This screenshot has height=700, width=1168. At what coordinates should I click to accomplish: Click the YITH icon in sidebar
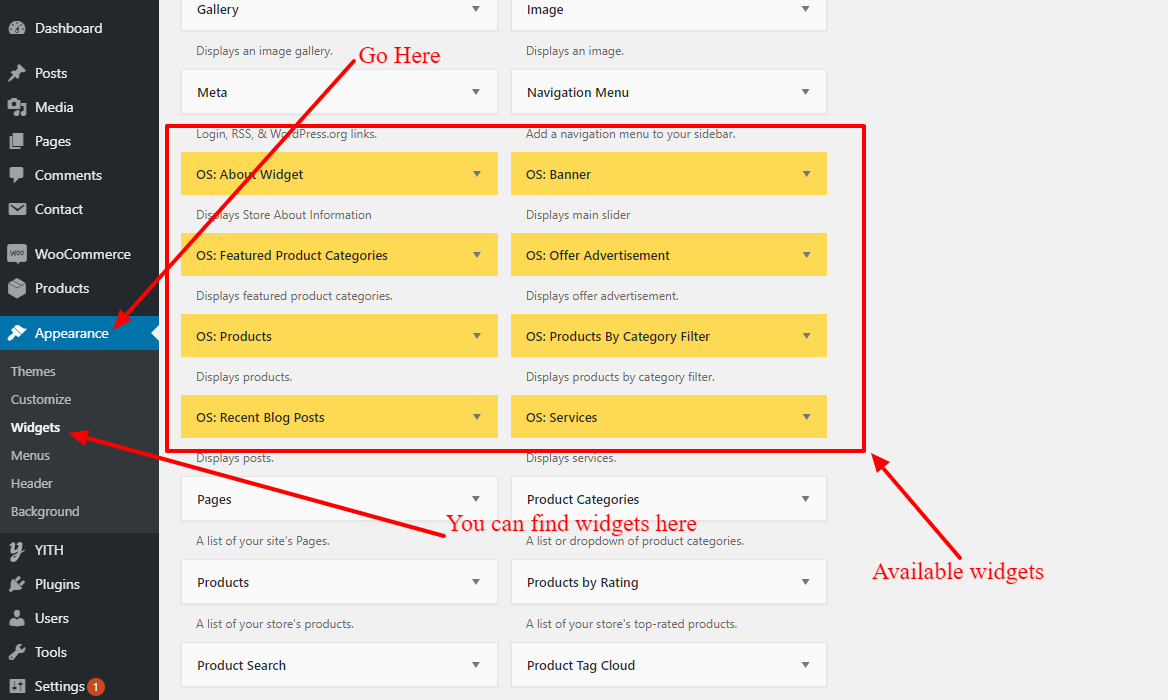click(17, 550)
